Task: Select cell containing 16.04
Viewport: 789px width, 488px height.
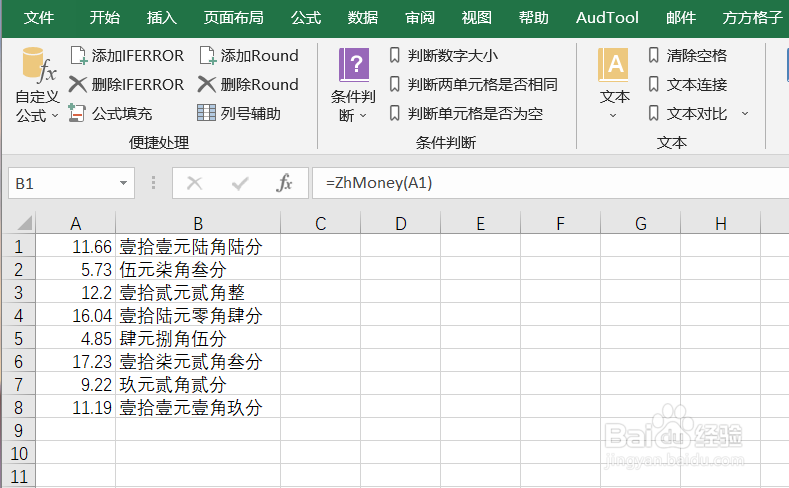Action: point(75,315)
